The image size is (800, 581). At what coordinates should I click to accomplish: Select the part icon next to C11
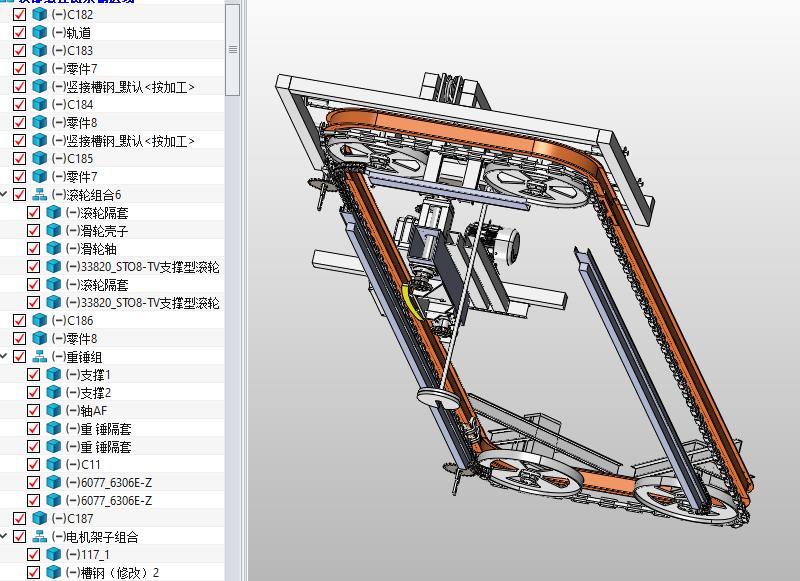pos(54,464)
